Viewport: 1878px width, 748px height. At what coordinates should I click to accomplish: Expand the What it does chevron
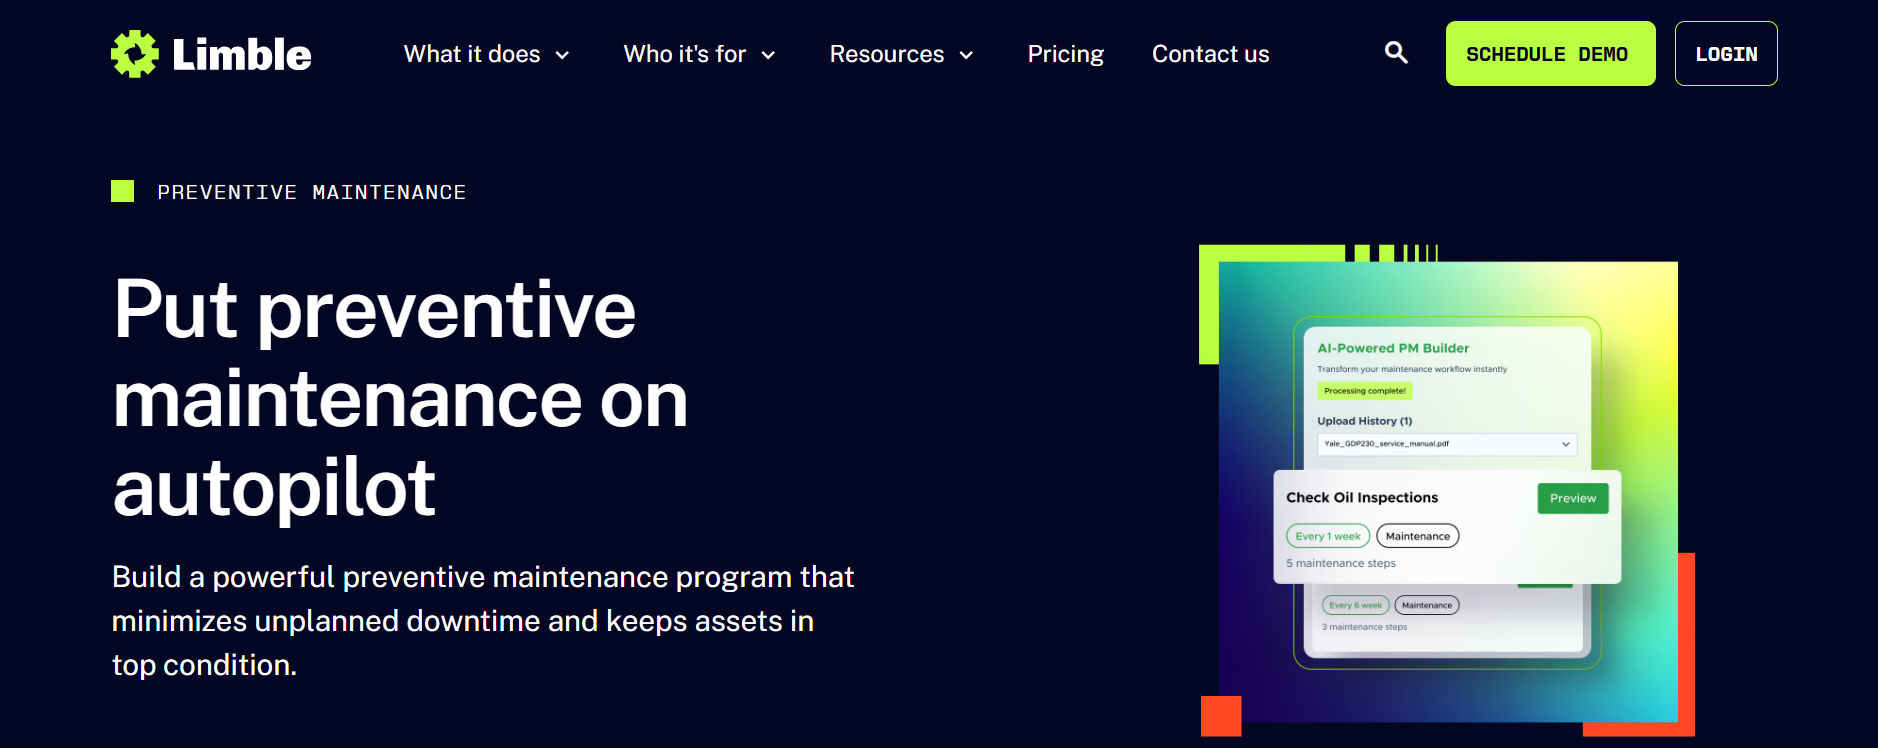coord(562,55)
